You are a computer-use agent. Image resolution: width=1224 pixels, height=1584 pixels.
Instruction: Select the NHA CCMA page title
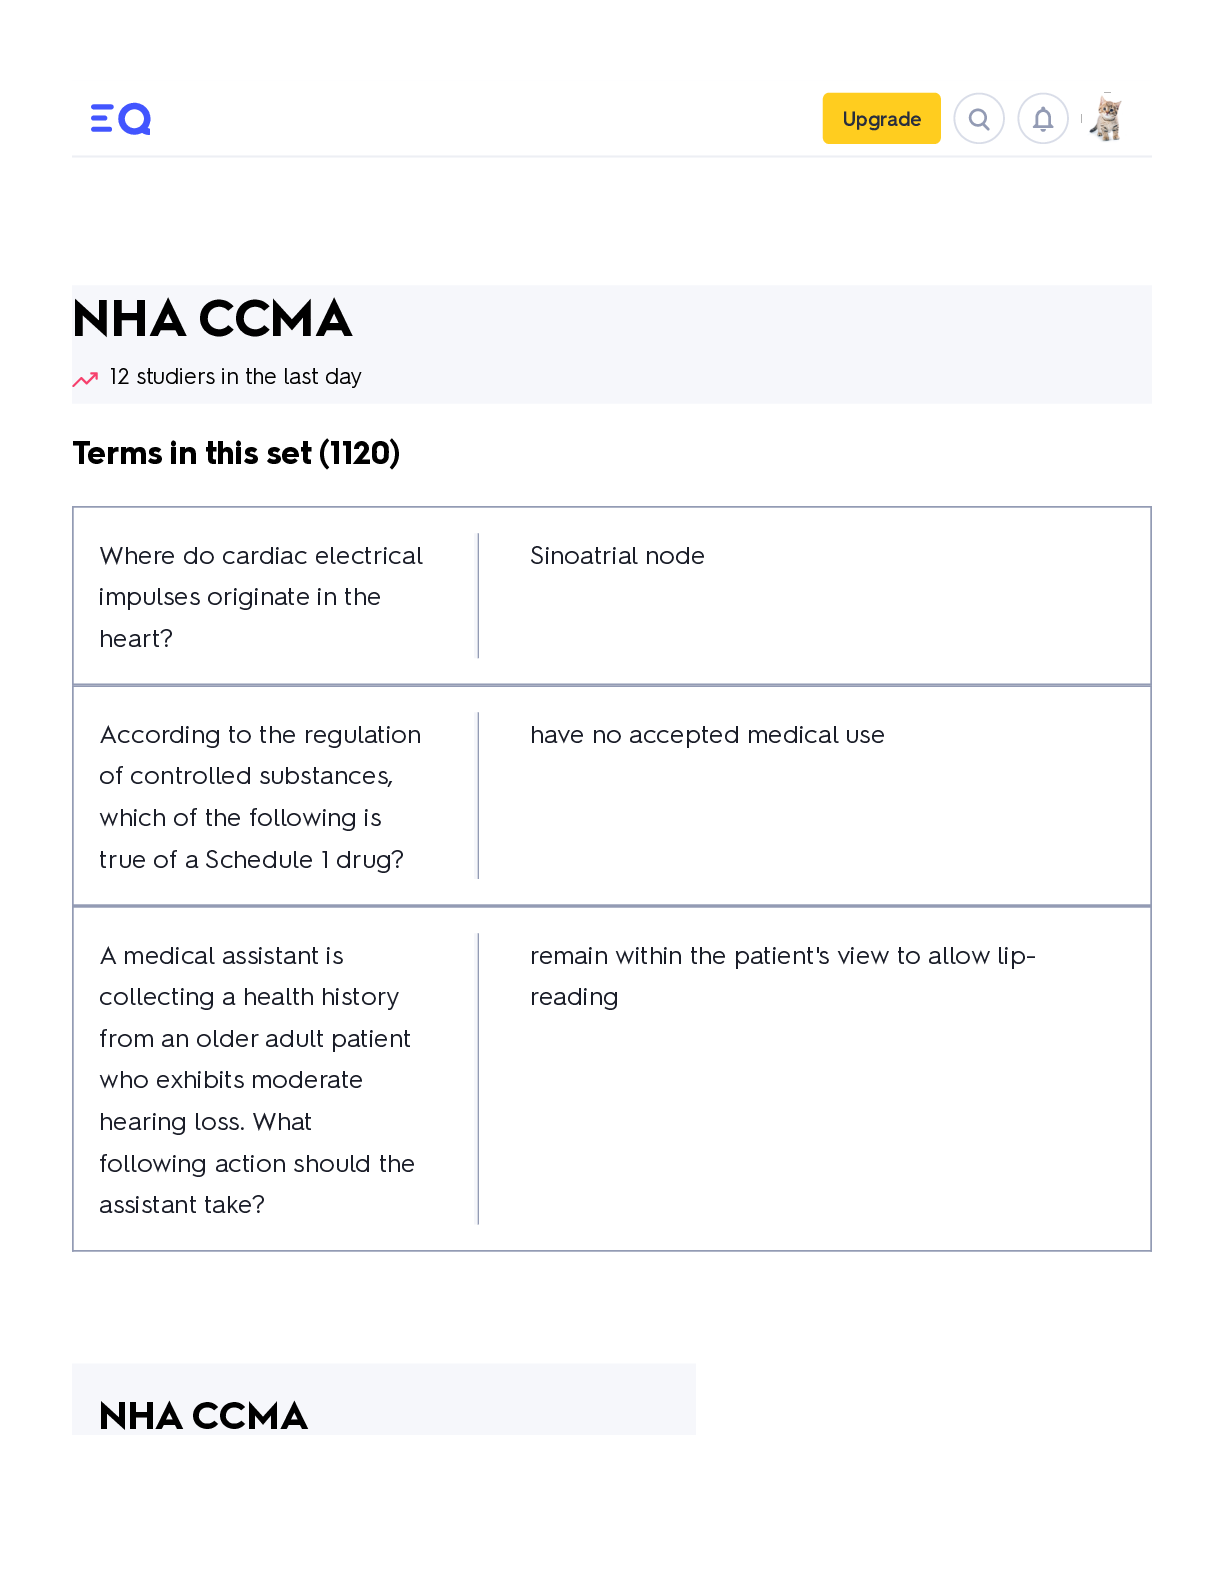[212, 320]
